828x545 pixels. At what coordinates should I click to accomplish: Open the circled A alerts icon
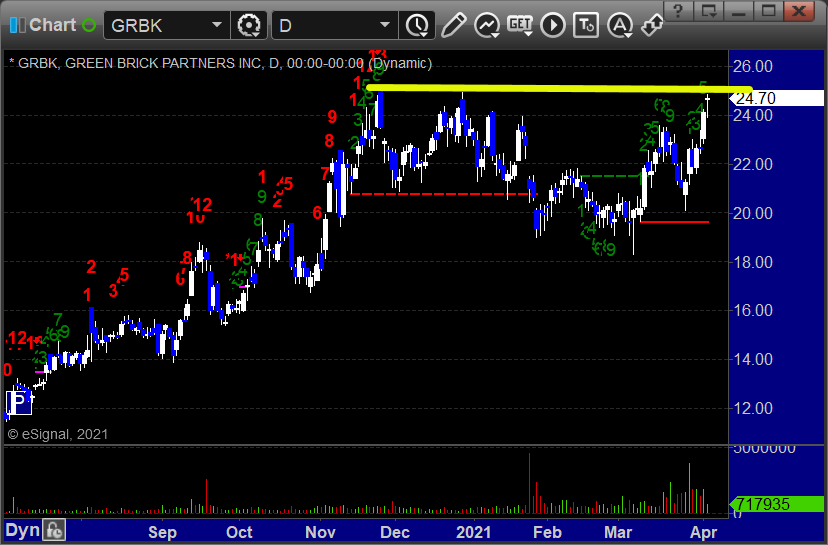pos(619,25)
